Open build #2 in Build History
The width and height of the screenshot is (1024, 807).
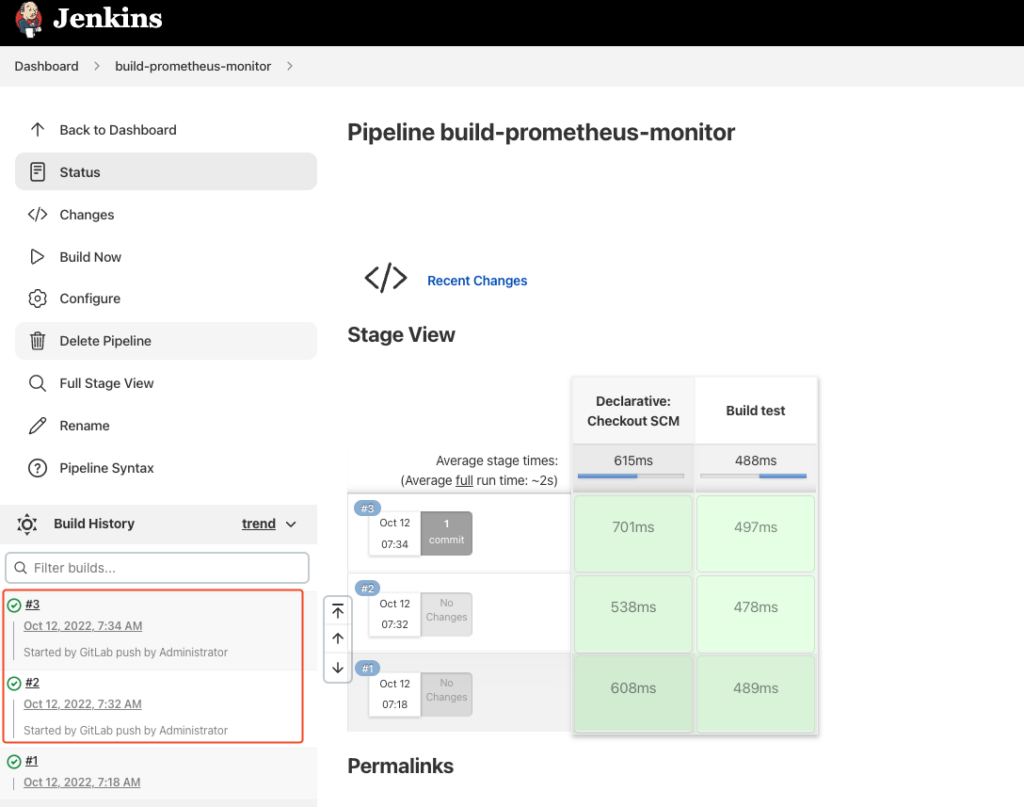pyautogui.click(x=32, y=683)
